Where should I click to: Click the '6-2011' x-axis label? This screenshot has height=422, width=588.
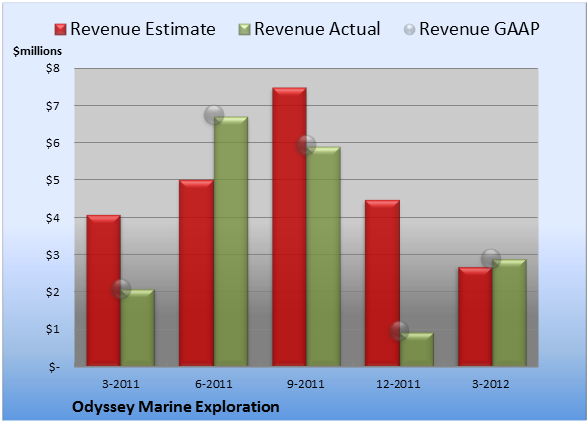point(214,384)
